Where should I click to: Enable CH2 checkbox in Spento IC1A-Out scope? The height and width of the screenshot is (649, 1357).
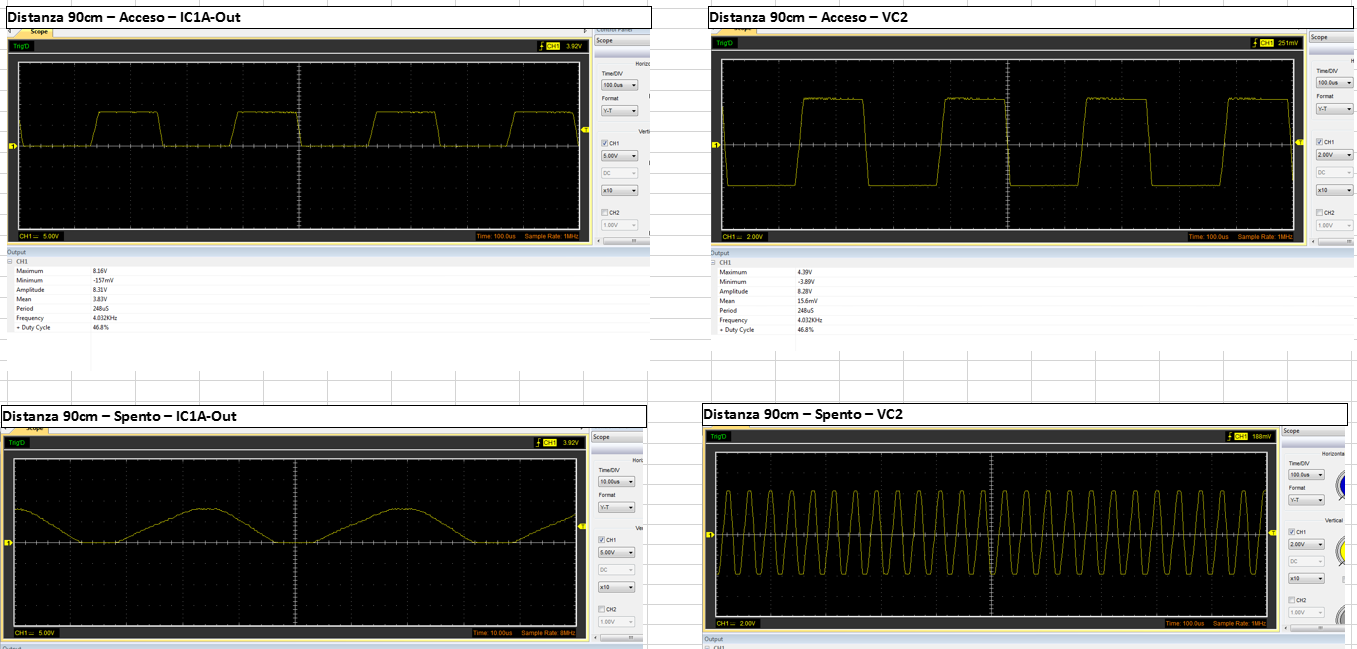click(603, 608)
